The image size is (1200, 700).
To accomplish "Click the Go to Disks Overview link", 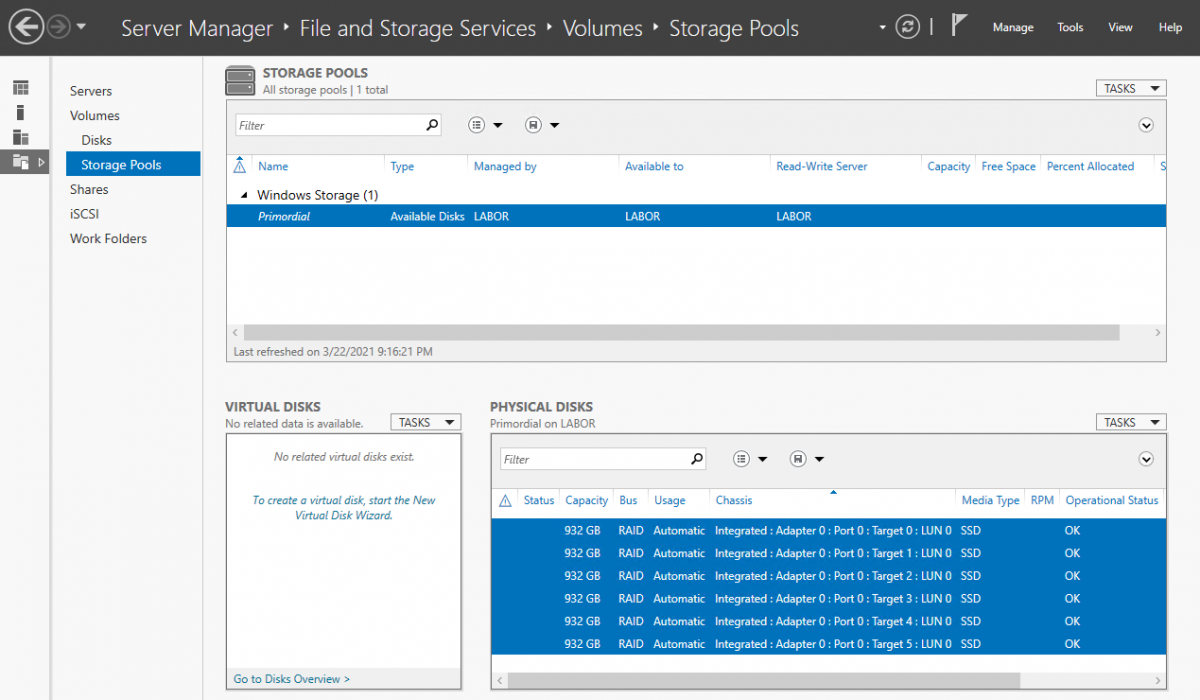I will coord(291,679).
